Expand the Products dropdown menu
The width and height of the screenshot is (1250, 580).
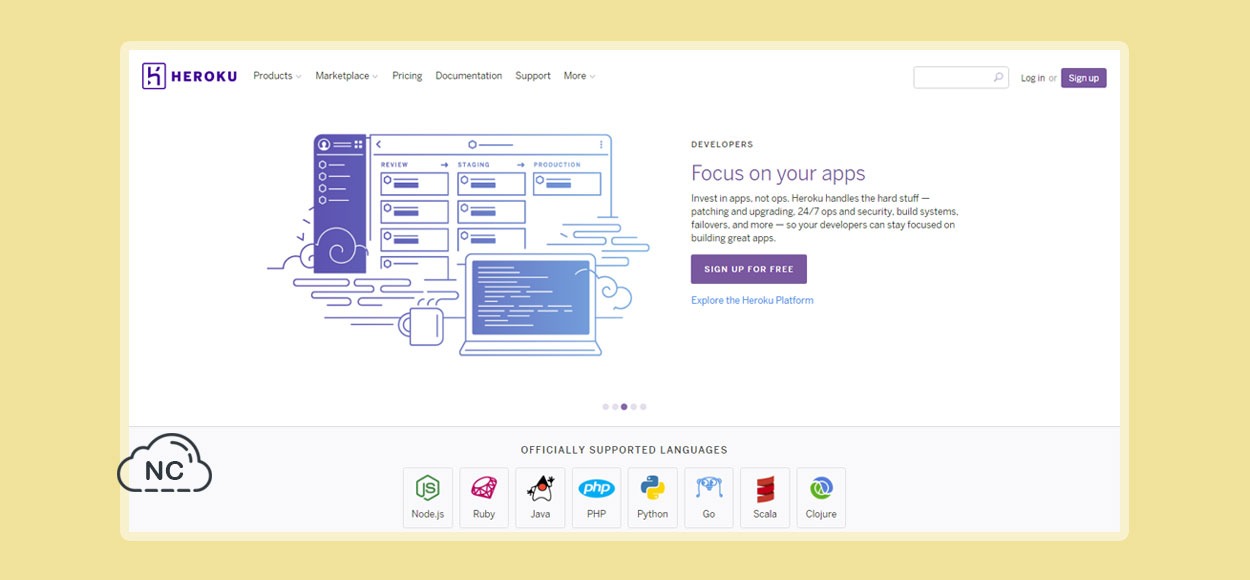(277, 76)
